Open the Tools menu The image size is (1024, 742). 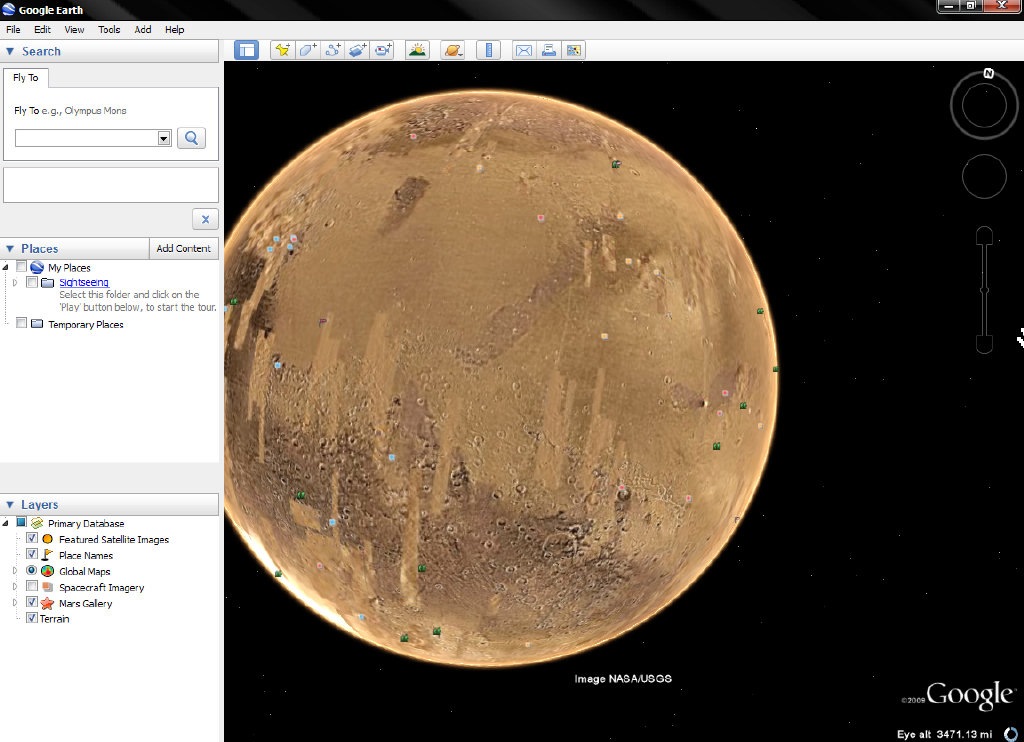[x=109, y=29]
